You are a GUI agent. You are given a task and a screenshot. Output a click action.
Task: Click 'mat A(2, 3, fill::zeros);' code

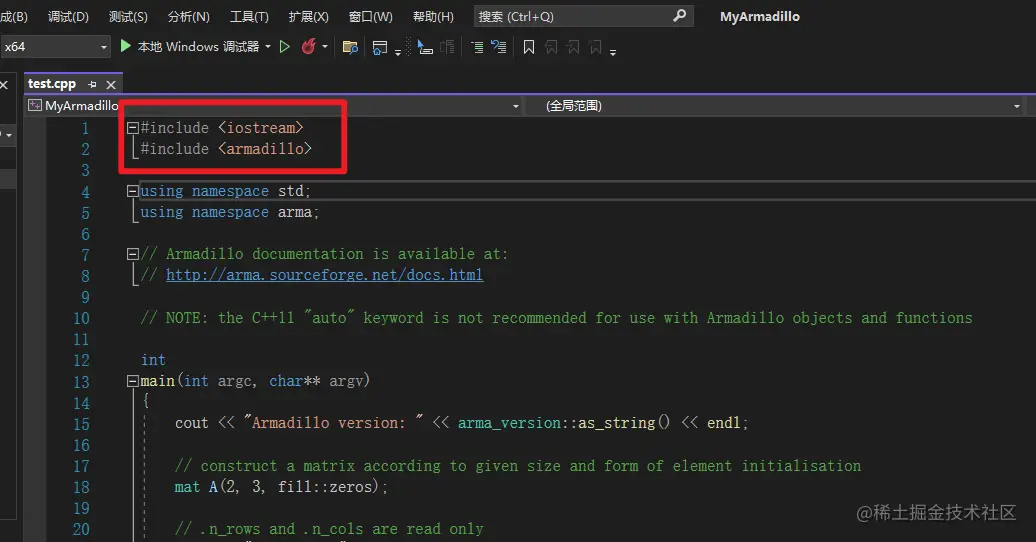tap(281, 487)
